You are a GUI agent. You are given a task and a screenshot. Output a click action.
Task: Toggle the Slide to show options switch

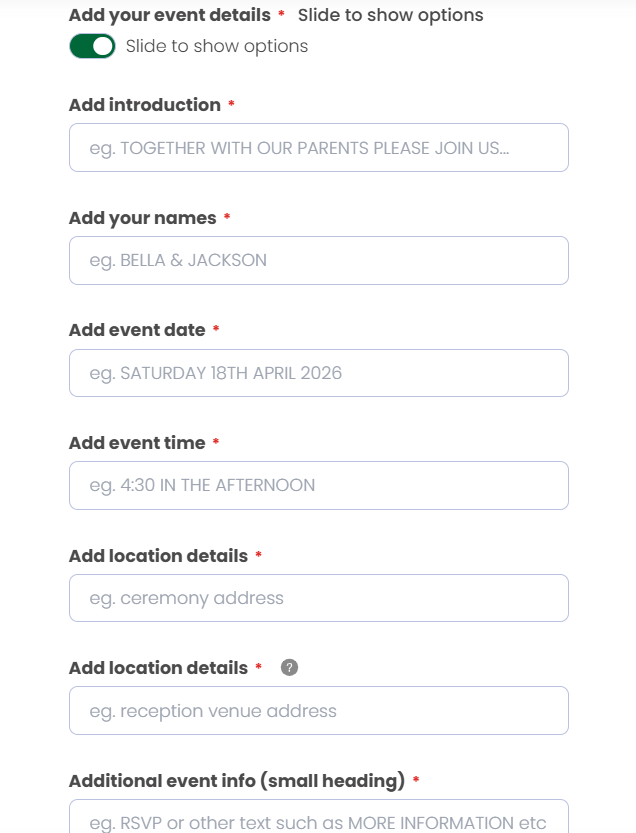pos(92,46)
